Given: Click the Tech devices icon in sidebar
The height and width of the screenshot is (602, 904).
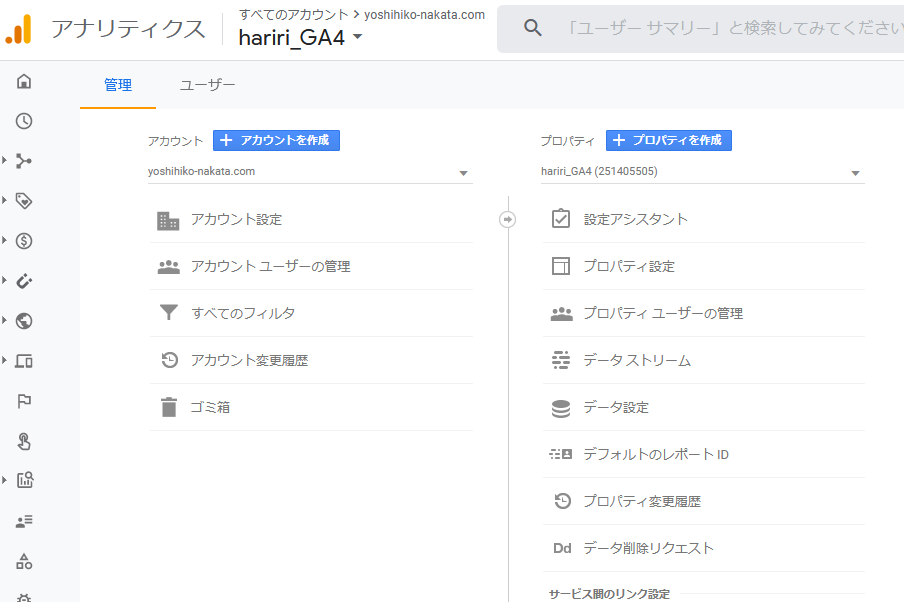Looking at the screenshot, I should (x=24, y=361).
